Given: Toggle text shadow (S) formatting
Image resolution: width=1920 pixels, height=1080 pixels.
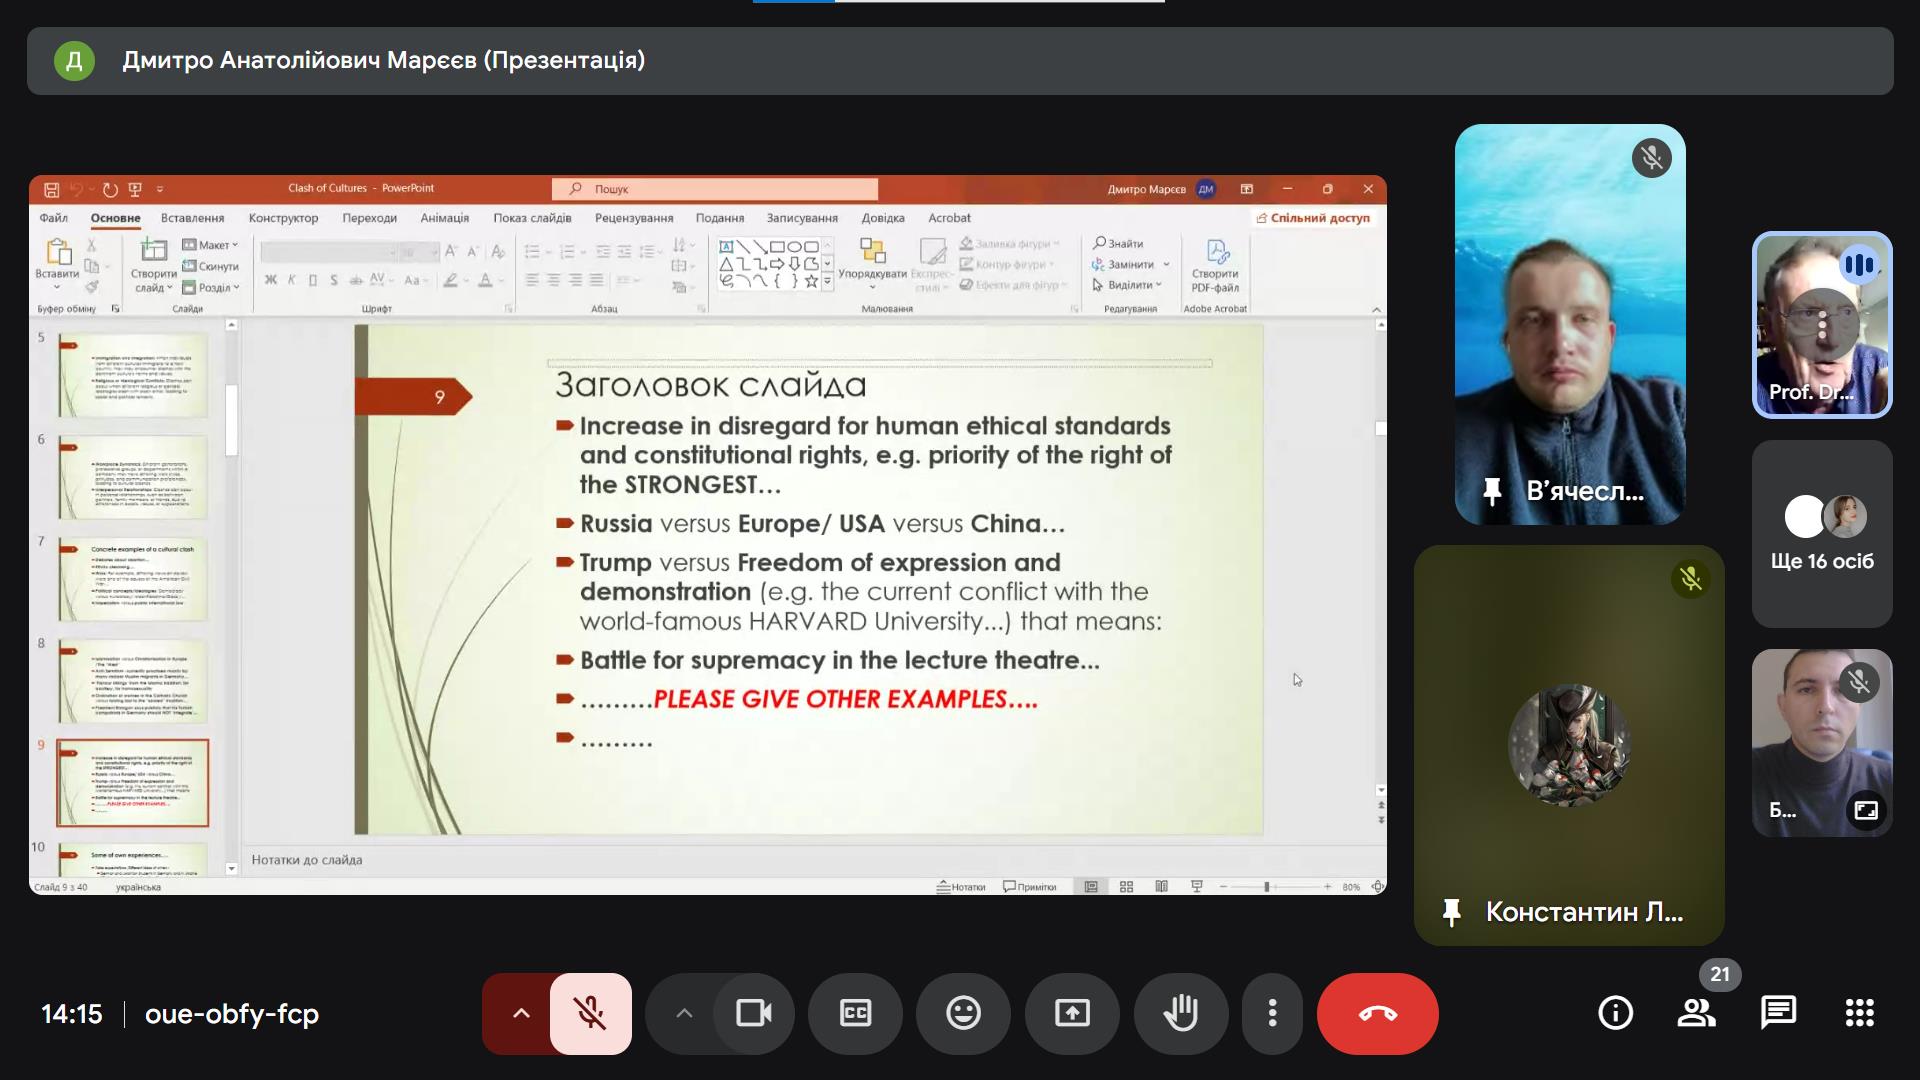Looking at the screenshot, I should tap(334, 280).
